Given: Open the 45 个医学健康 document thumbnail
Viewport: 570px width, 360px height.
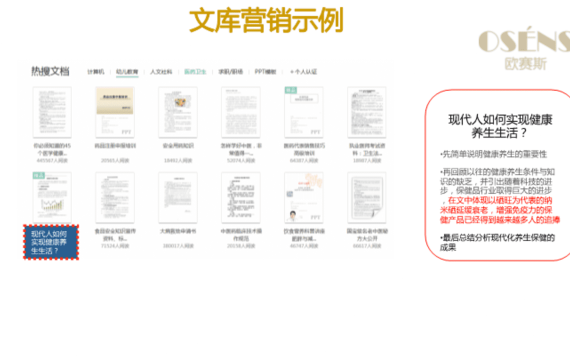Looking at the screenshot, I should (x=52, y=112).
